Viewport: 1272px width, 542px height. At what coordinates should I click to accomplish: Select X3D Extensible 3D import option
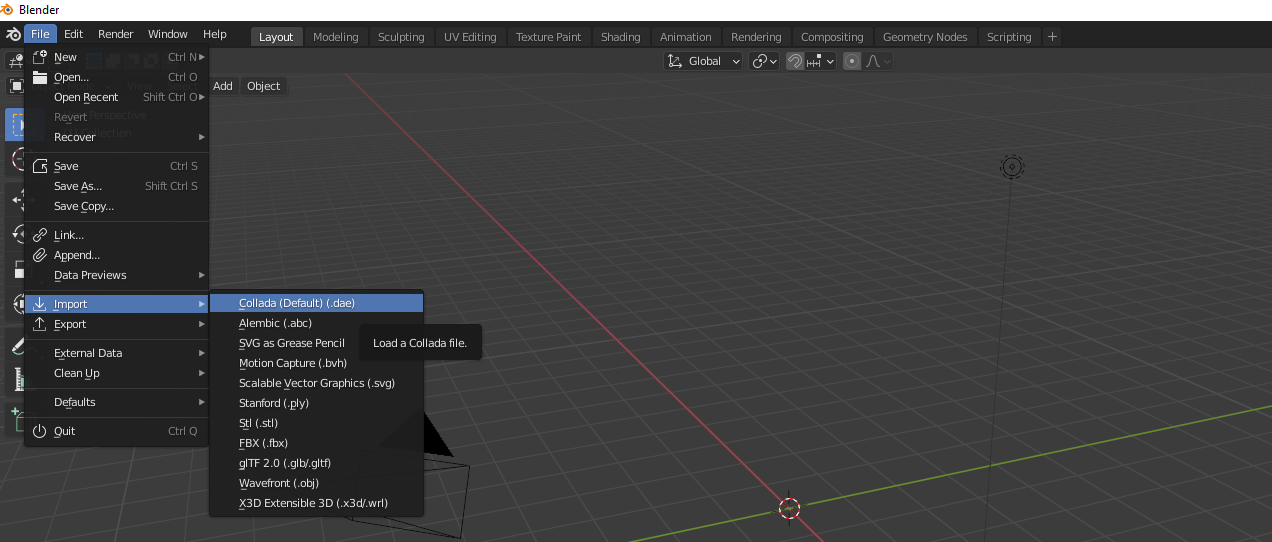click(x=316, y=503)
